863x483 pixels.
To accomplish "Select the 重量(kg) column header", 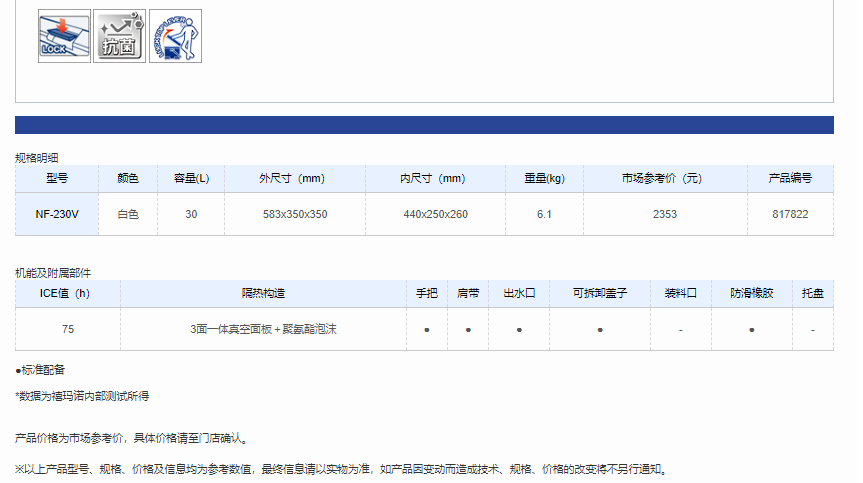I will coord(544,178).
